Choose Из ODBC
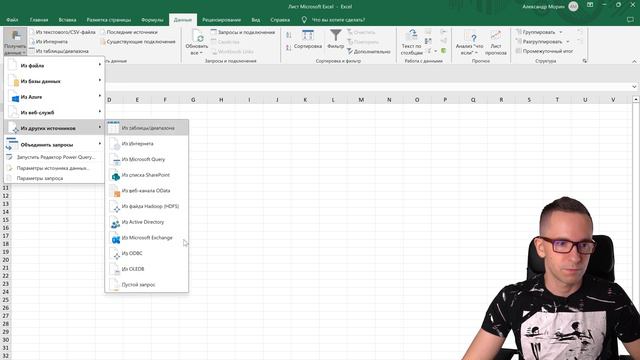The width and height of the screenshot is (640, 360). click(147, 253)
